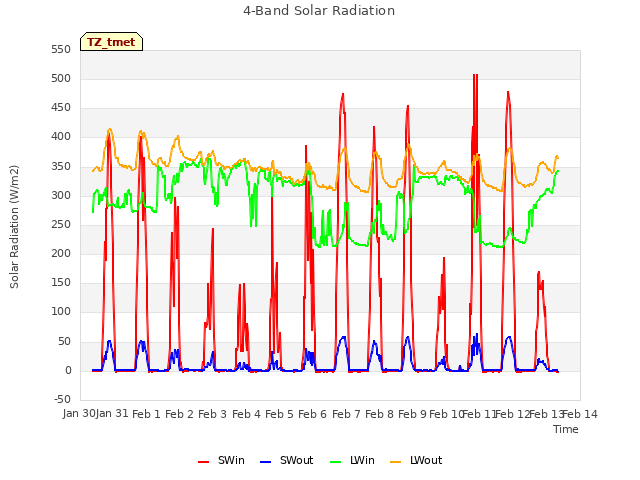Click the Feb 6 date label
The width and height of the screenshot is (640, 480).
tap(312, 414)
